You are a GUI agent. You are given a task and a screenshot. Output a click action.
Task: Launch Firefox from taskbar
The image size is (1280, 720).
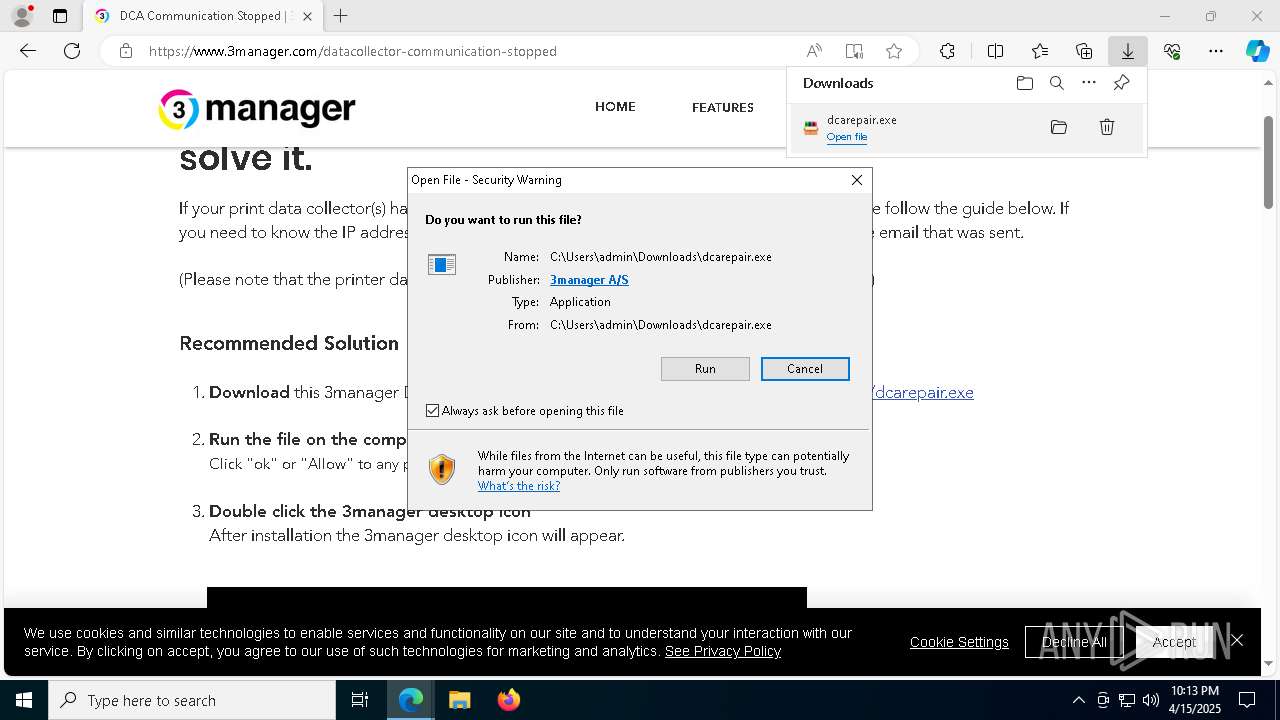click(508, 700)
